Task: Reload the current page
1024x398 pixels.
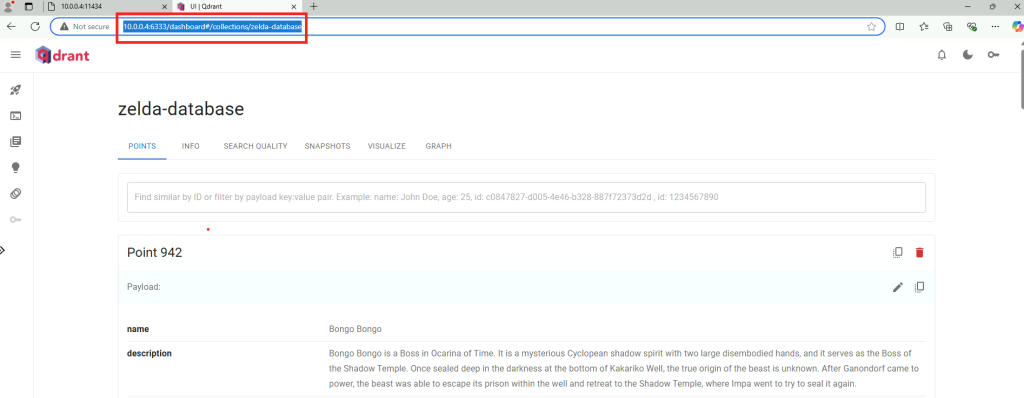Action: [x=36, y=26]
